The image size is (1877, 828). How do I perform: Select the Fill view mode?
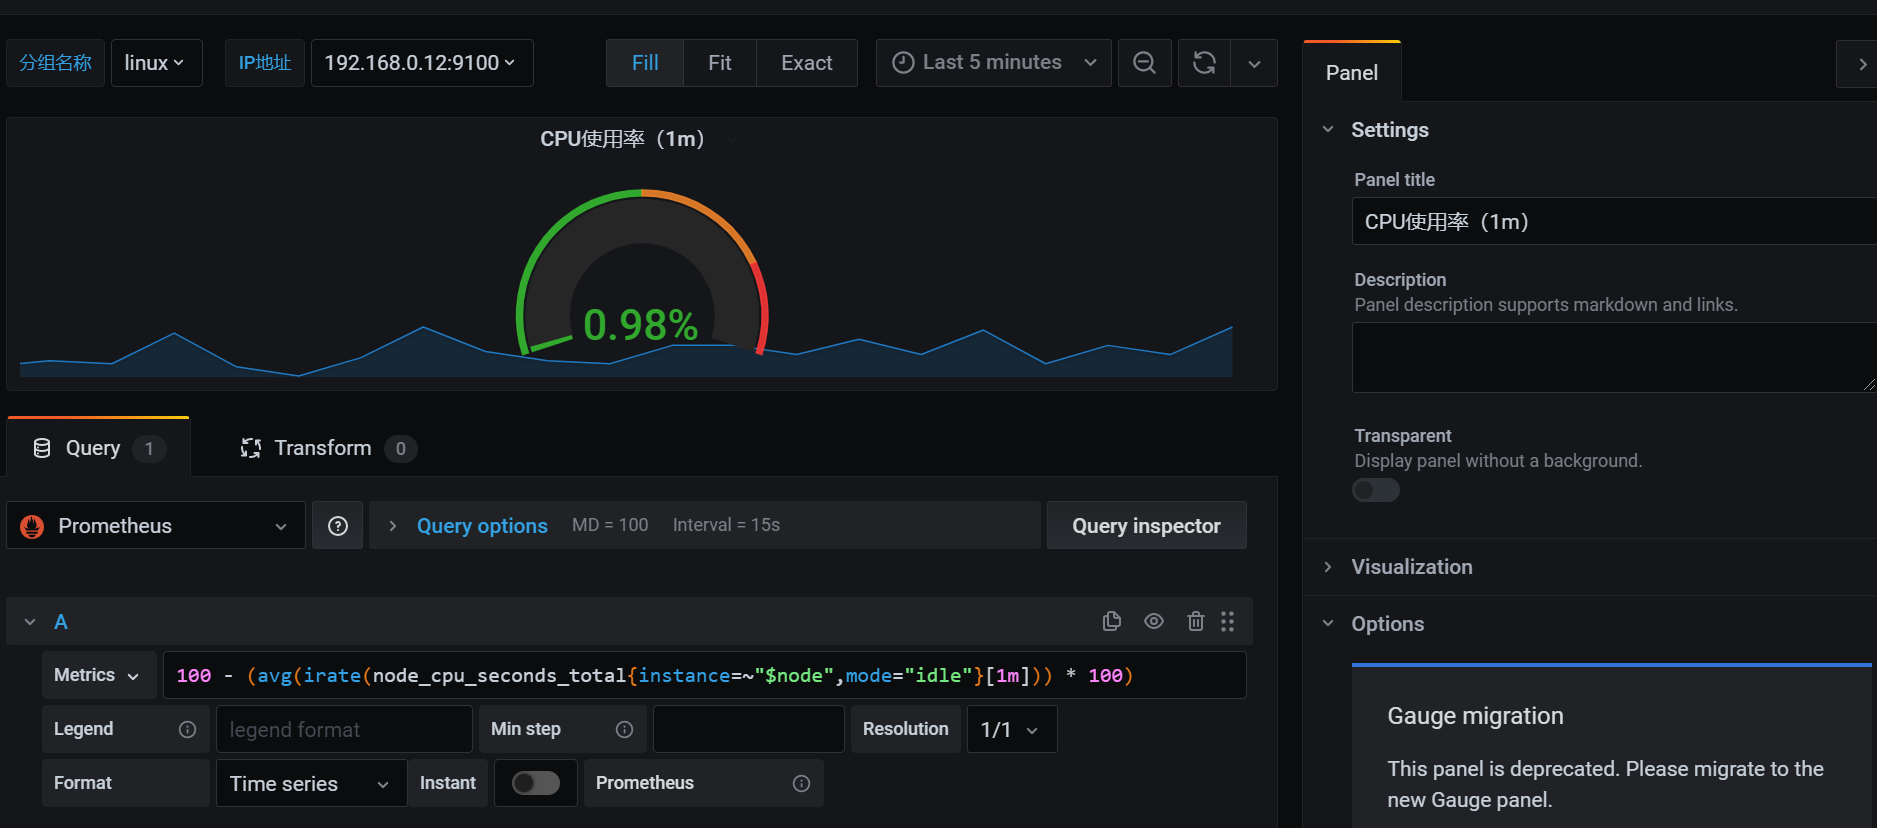(645, 63)
